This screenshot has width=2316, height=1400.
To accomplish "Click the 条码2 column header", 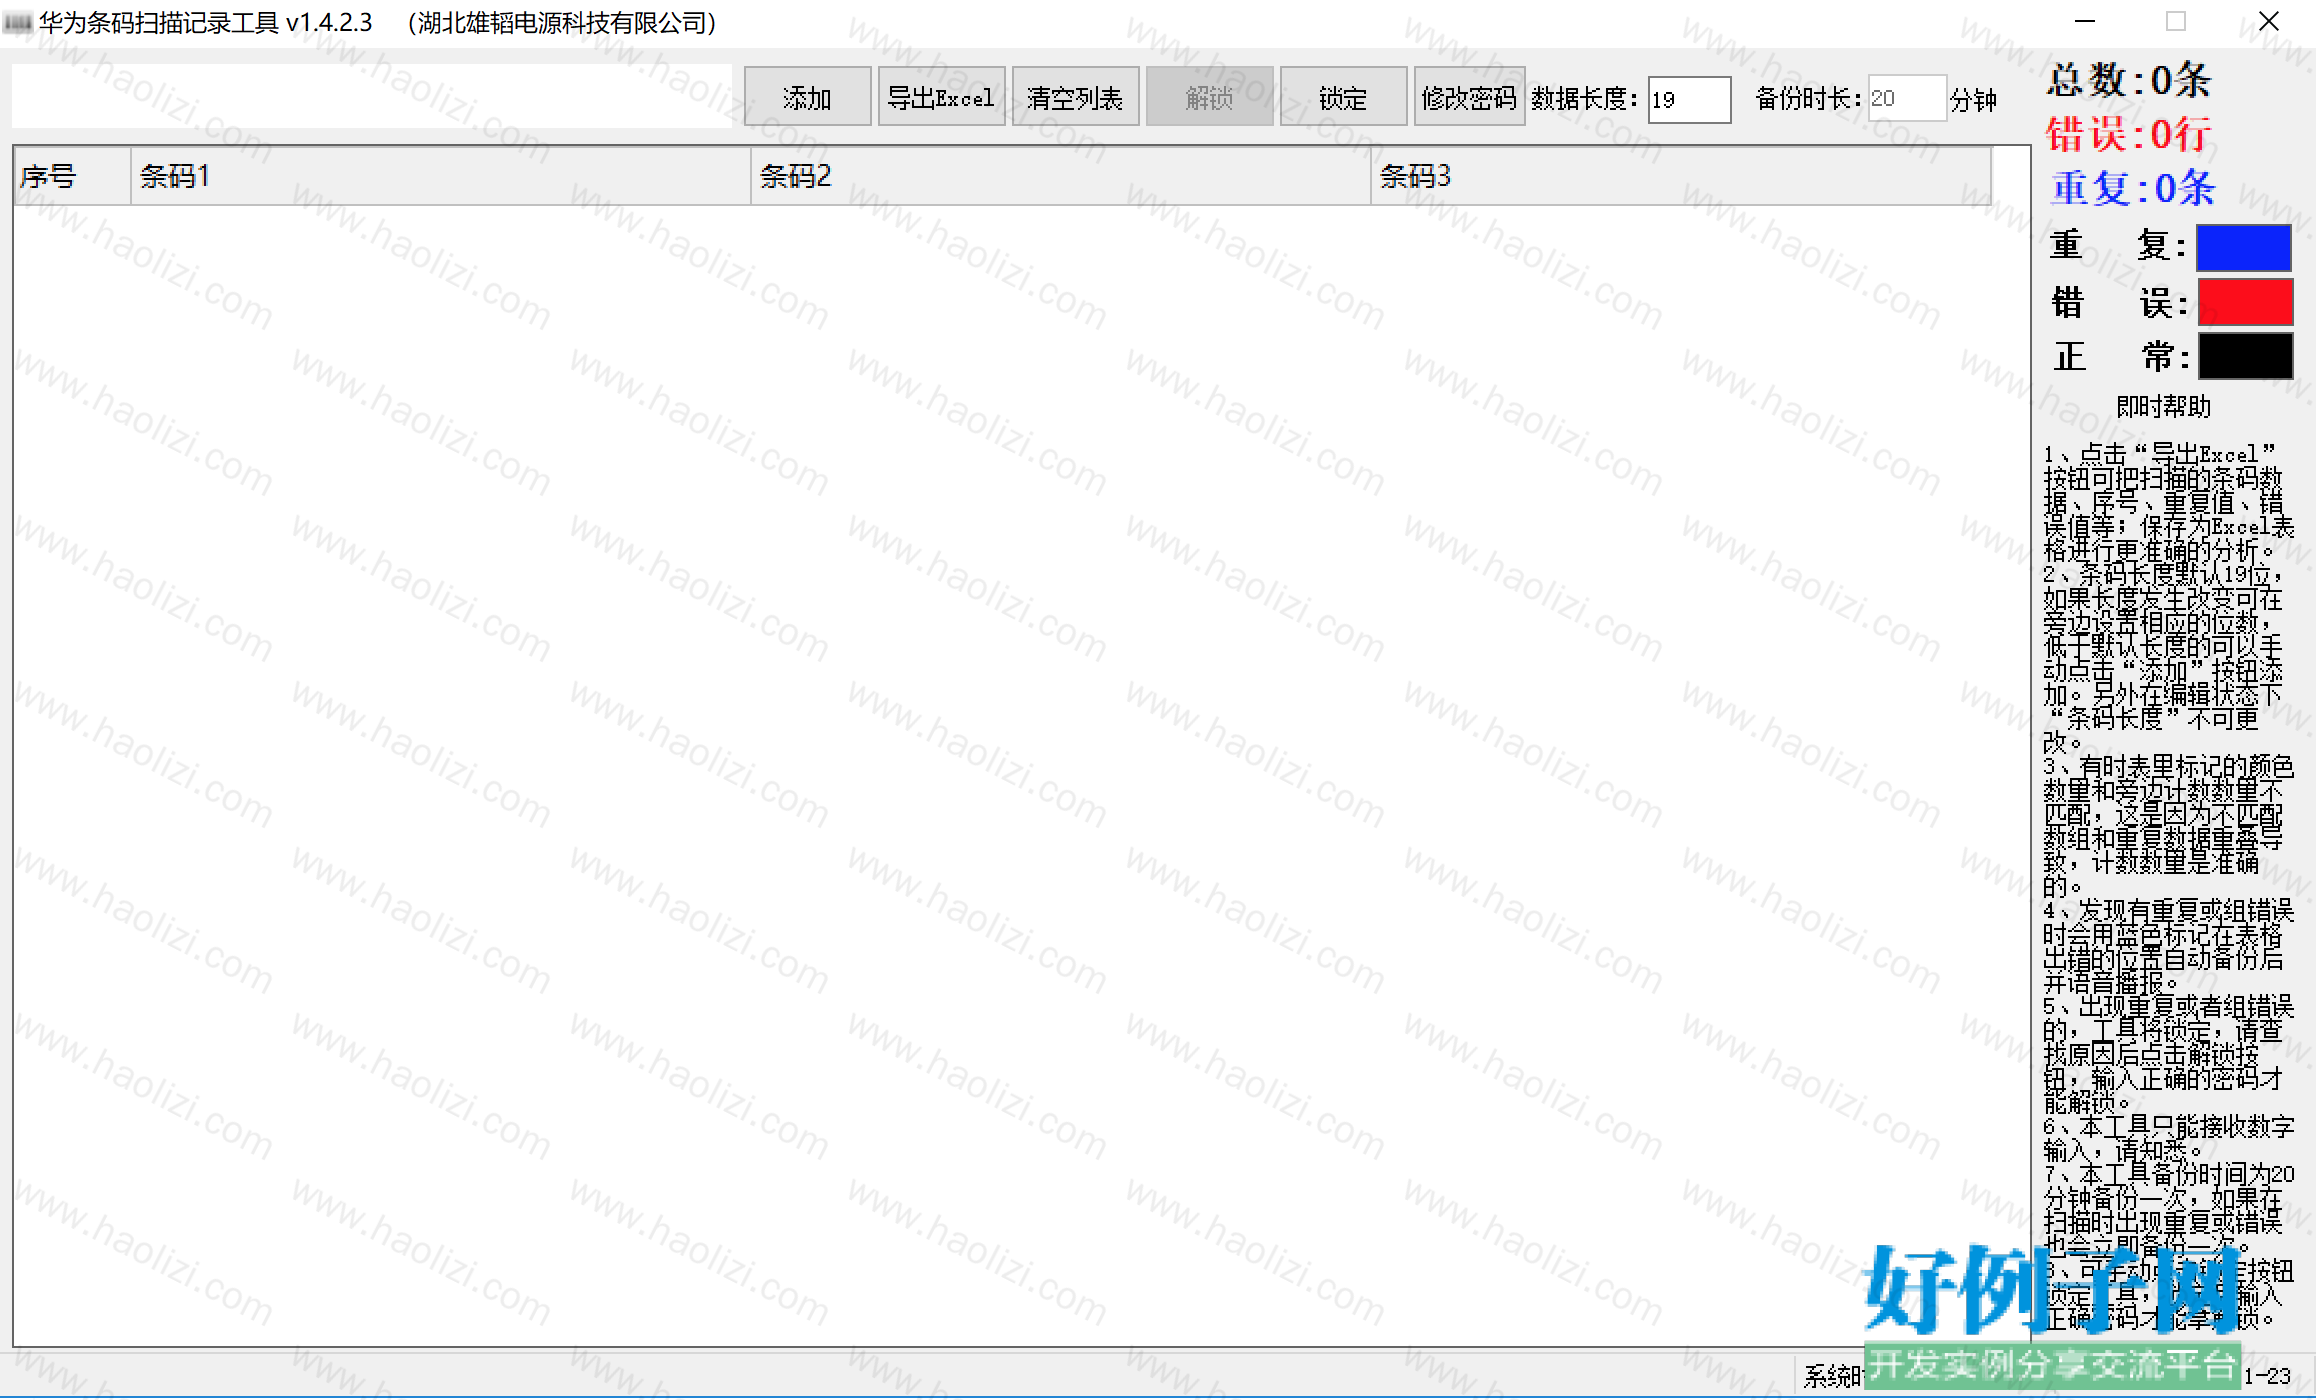I will pyautogui.click(x=1061, y=177).
